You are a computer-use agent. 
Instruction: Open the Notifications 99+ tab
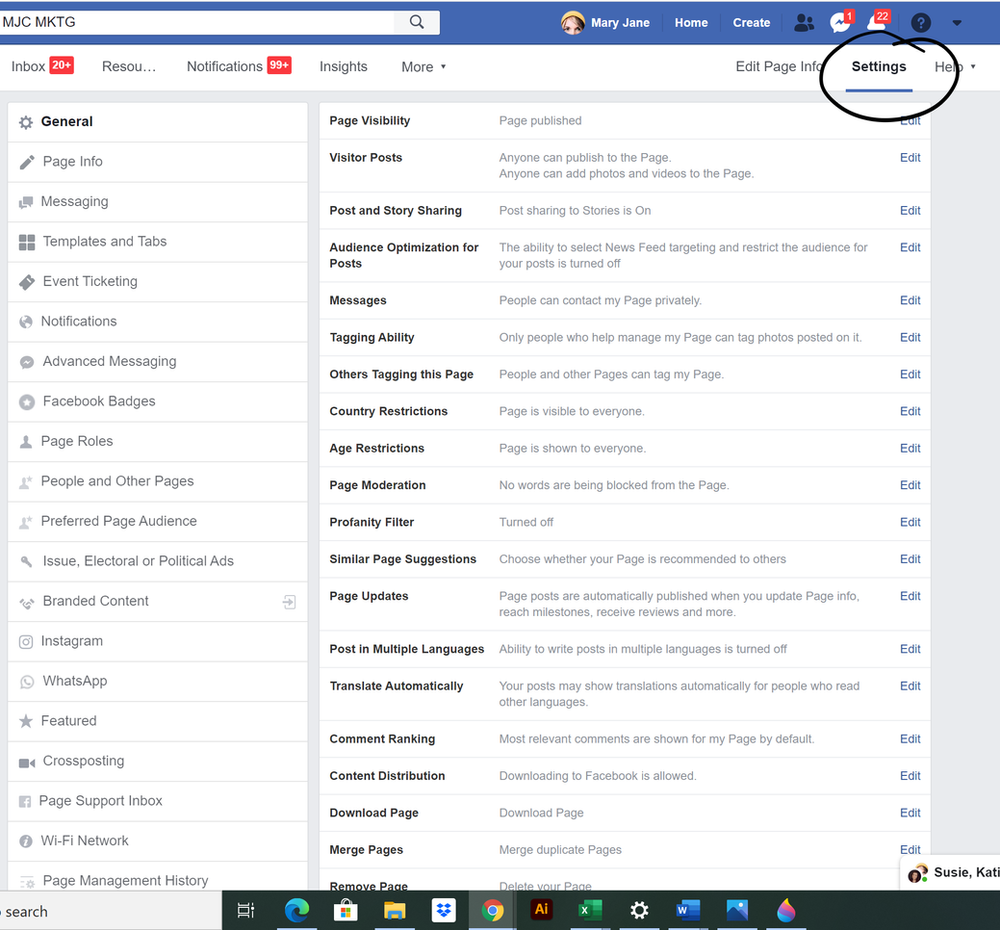click(x=239, y=66)
